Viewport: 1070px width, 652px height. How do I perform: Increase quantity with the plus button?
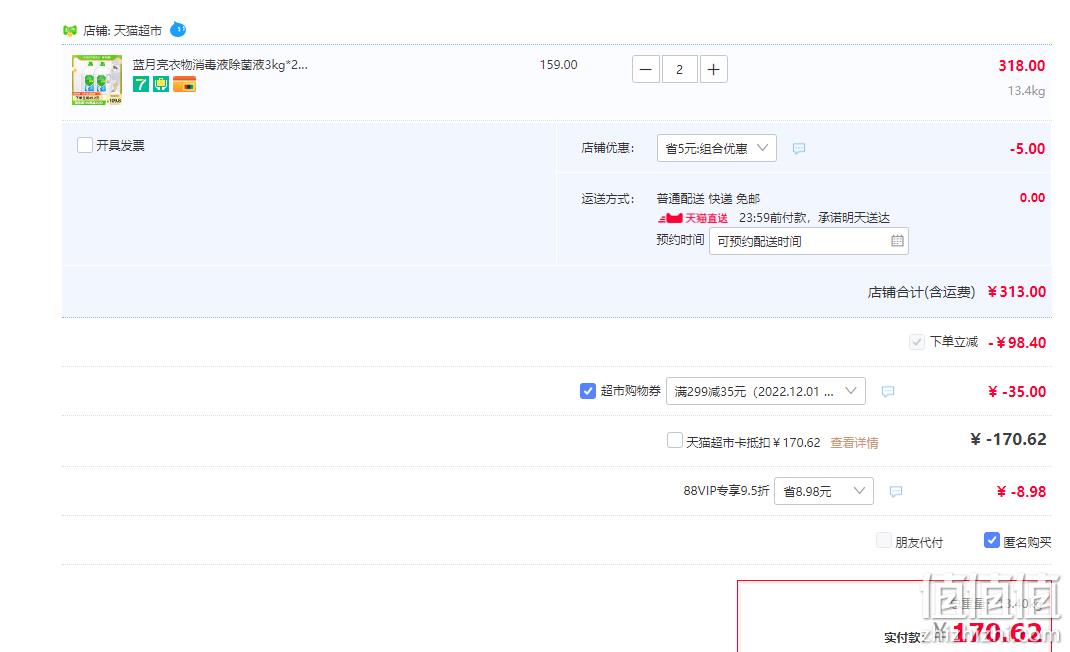pyautogui.click(x=713, y=69)
